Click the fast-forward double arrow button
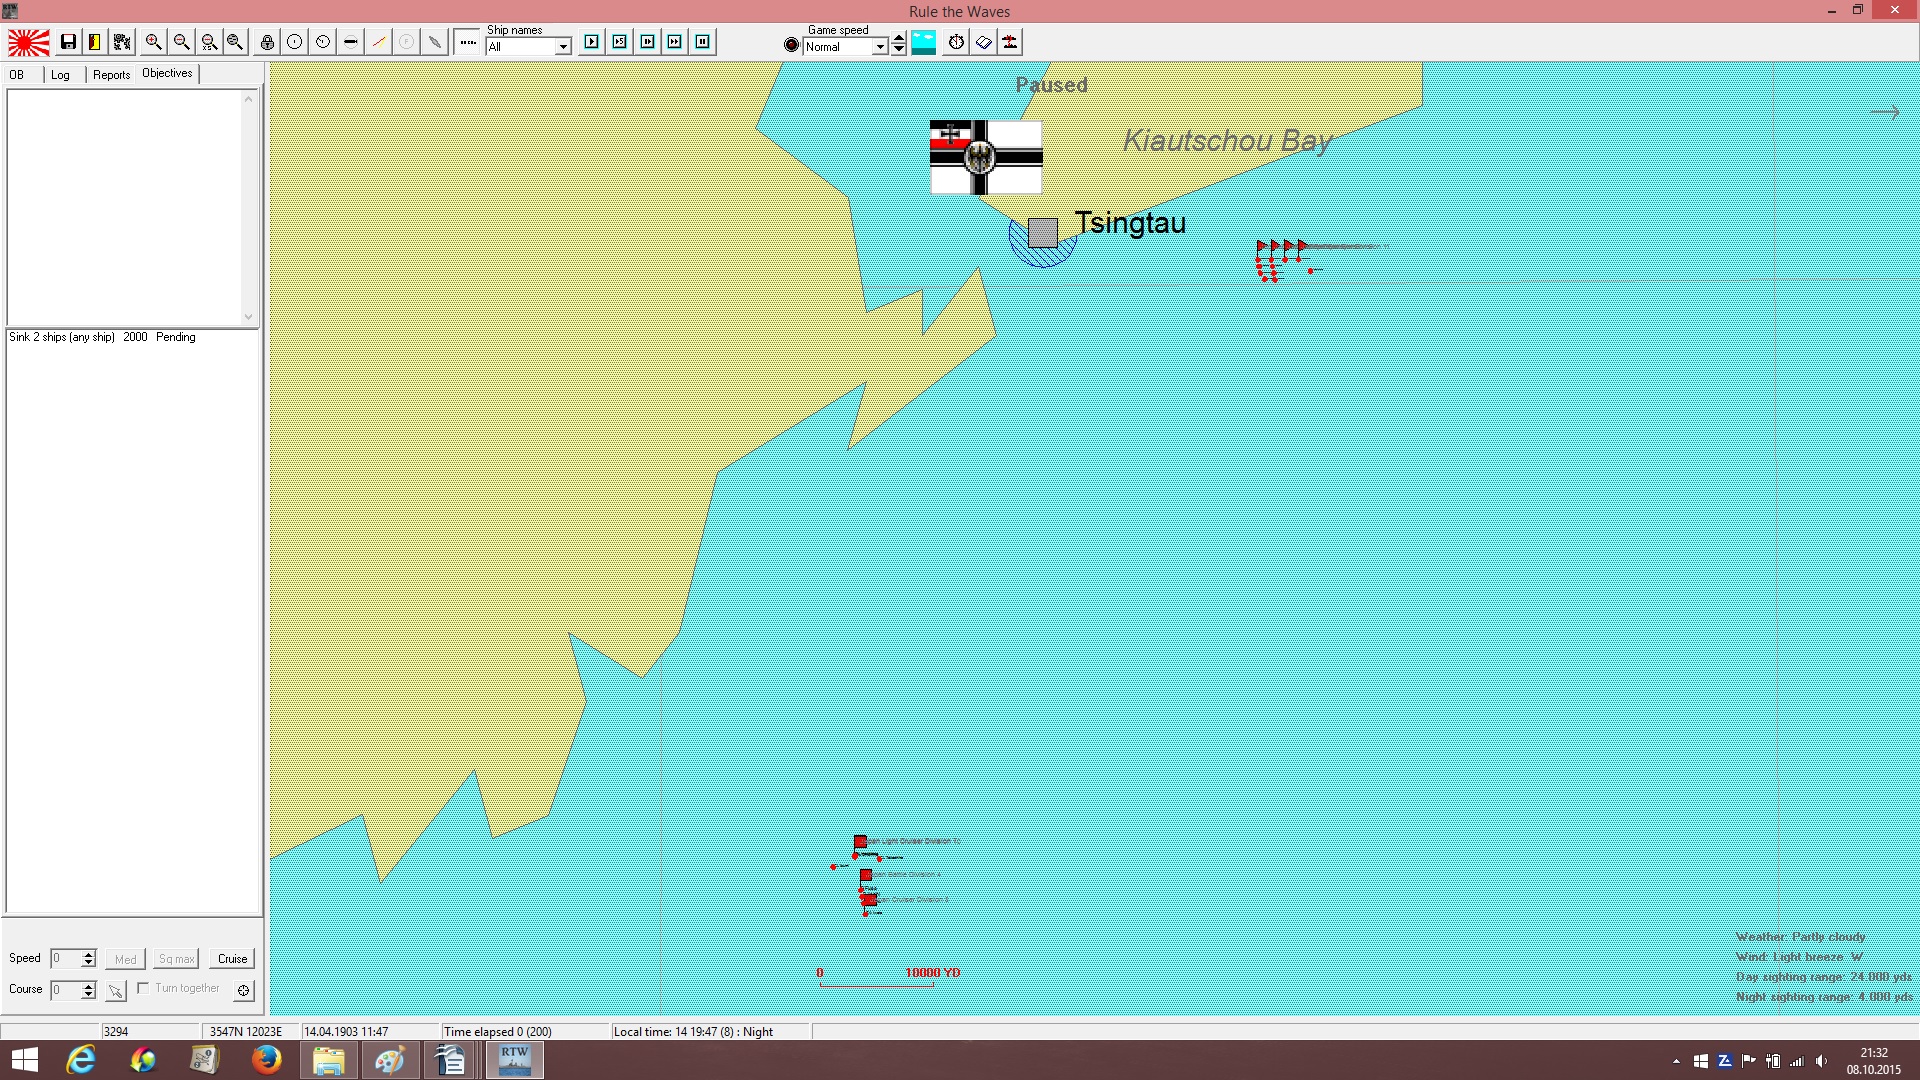The height and width of the screenshot is (1080, 1920). 675,42
